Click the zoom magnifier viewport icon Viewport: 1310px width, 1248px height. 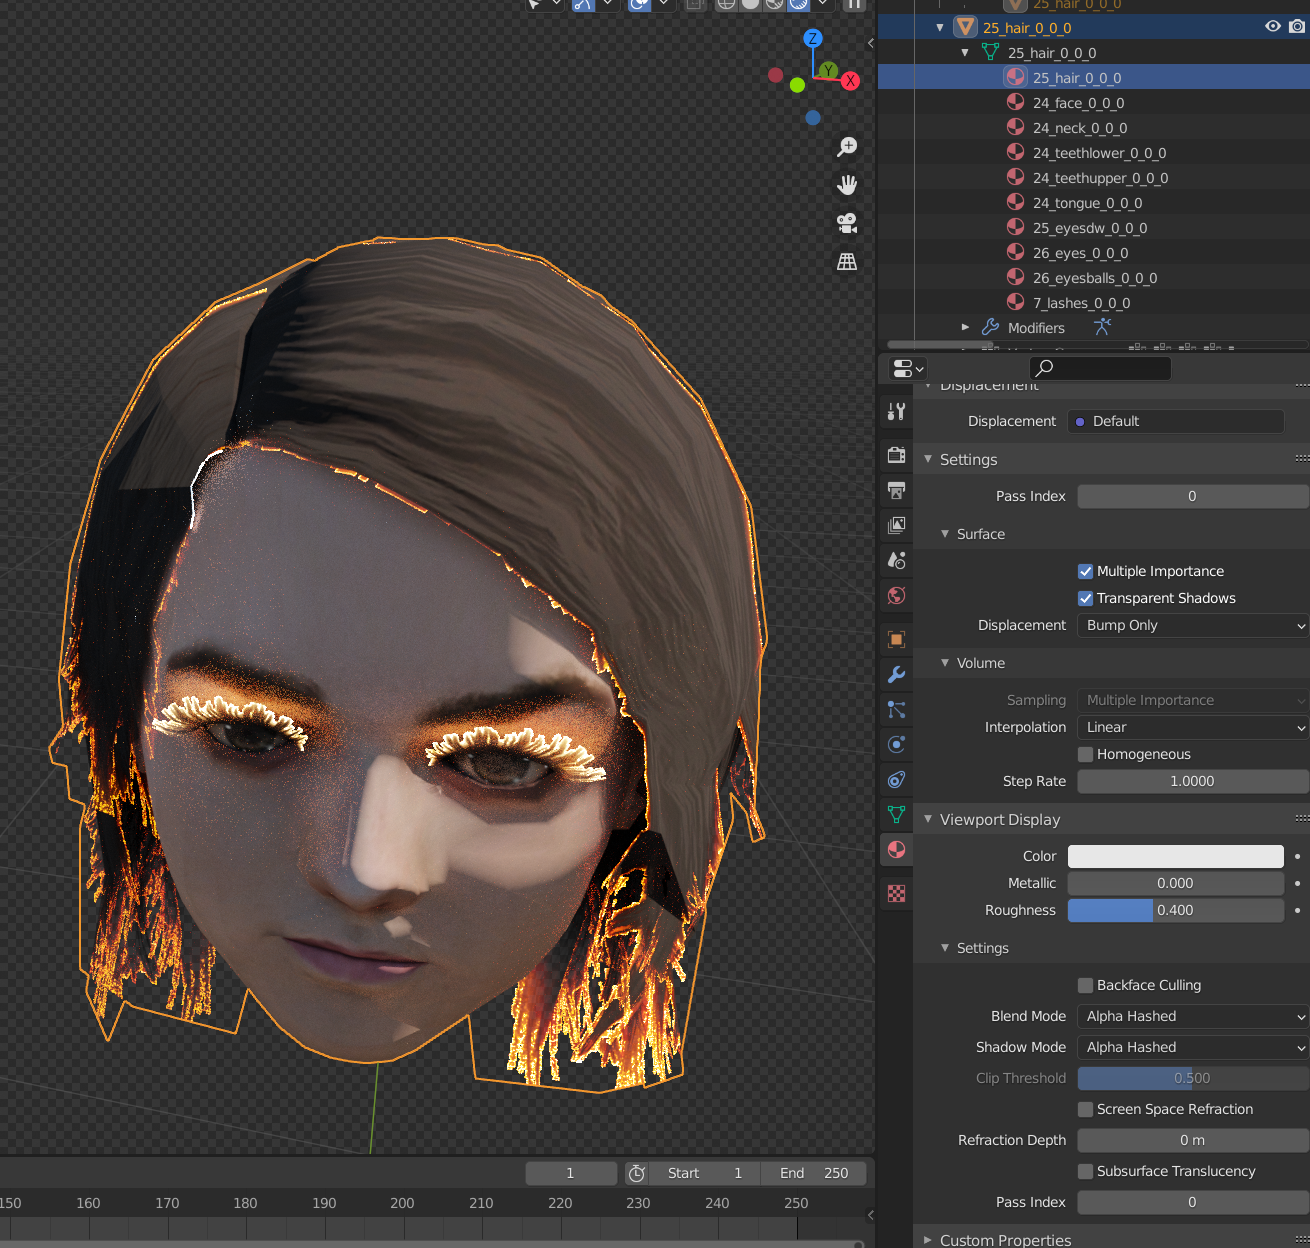pyautogui.click(x=847, y=147)
